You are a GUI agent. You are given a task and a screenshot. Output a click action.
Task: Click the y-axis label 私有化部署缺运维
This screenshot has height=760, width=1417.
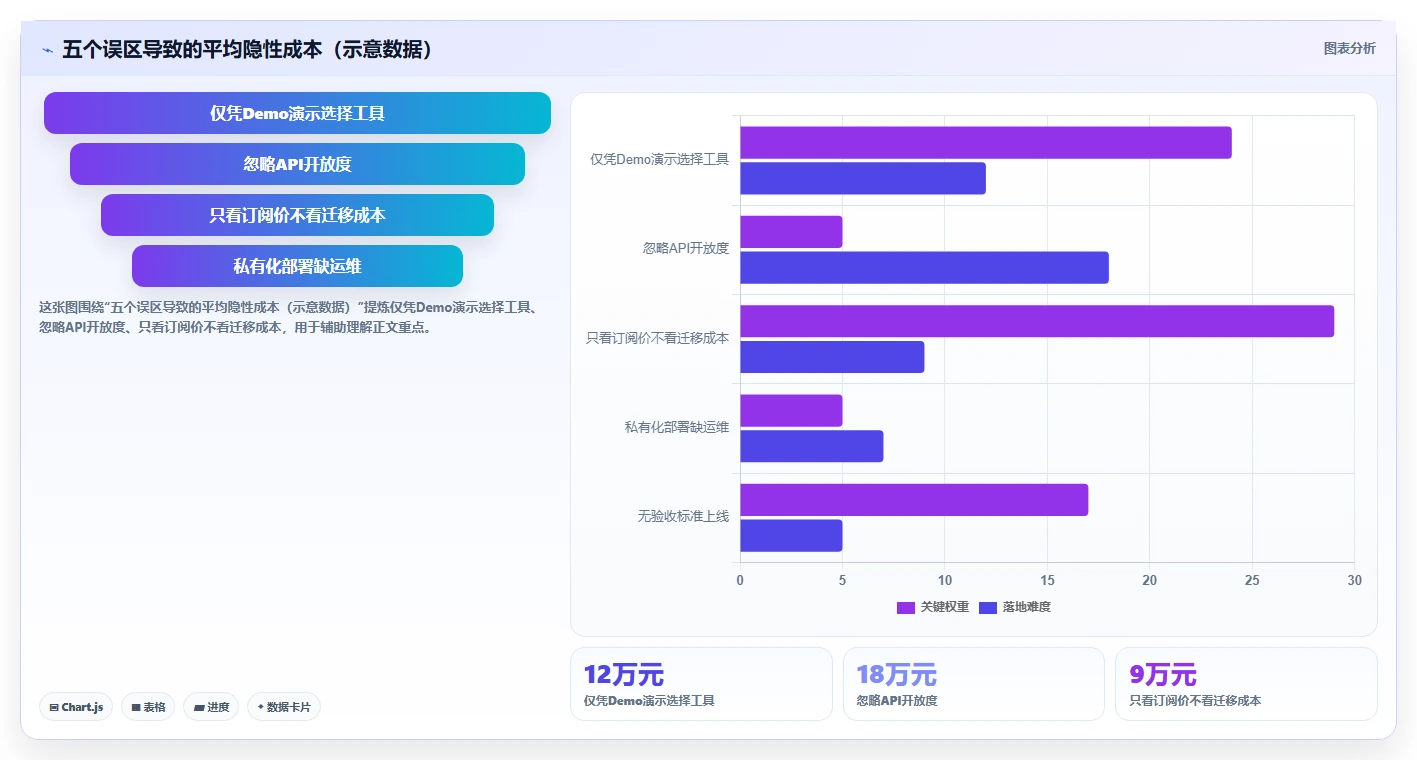point(677,427)
